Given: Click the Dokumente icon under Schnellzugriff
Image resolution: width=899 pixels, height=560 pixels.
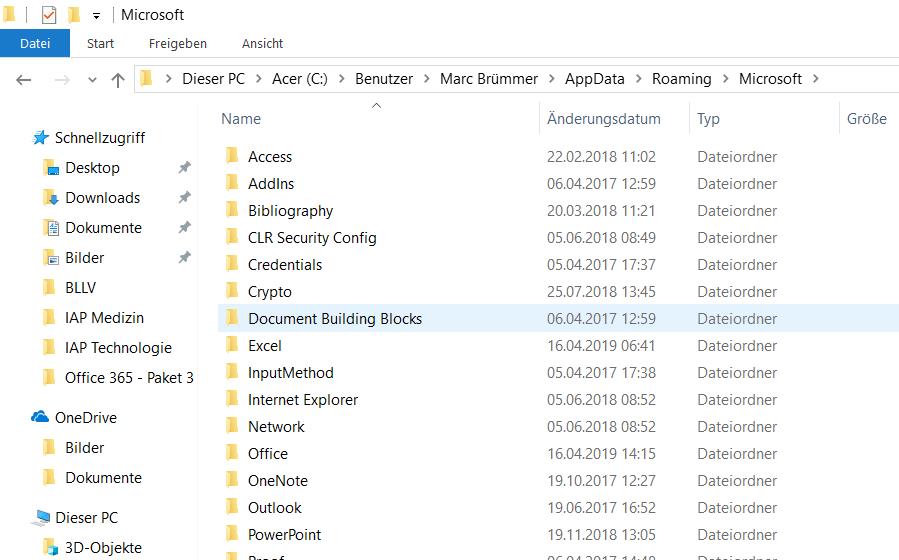Looking at the screenshot, I should (x=51, y=228).
